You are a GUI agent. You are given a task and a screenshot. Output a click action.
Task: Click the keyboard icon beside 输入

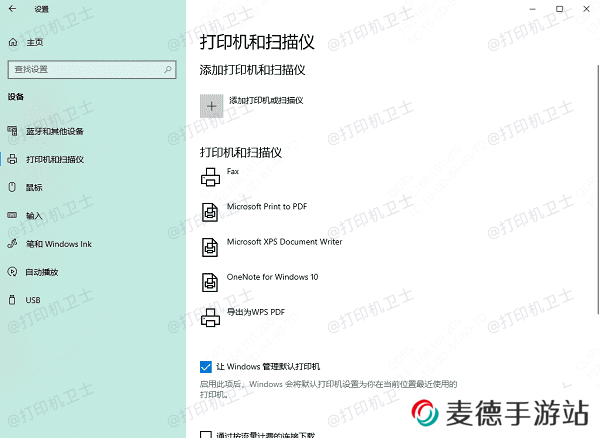click(x=12, y=215)
